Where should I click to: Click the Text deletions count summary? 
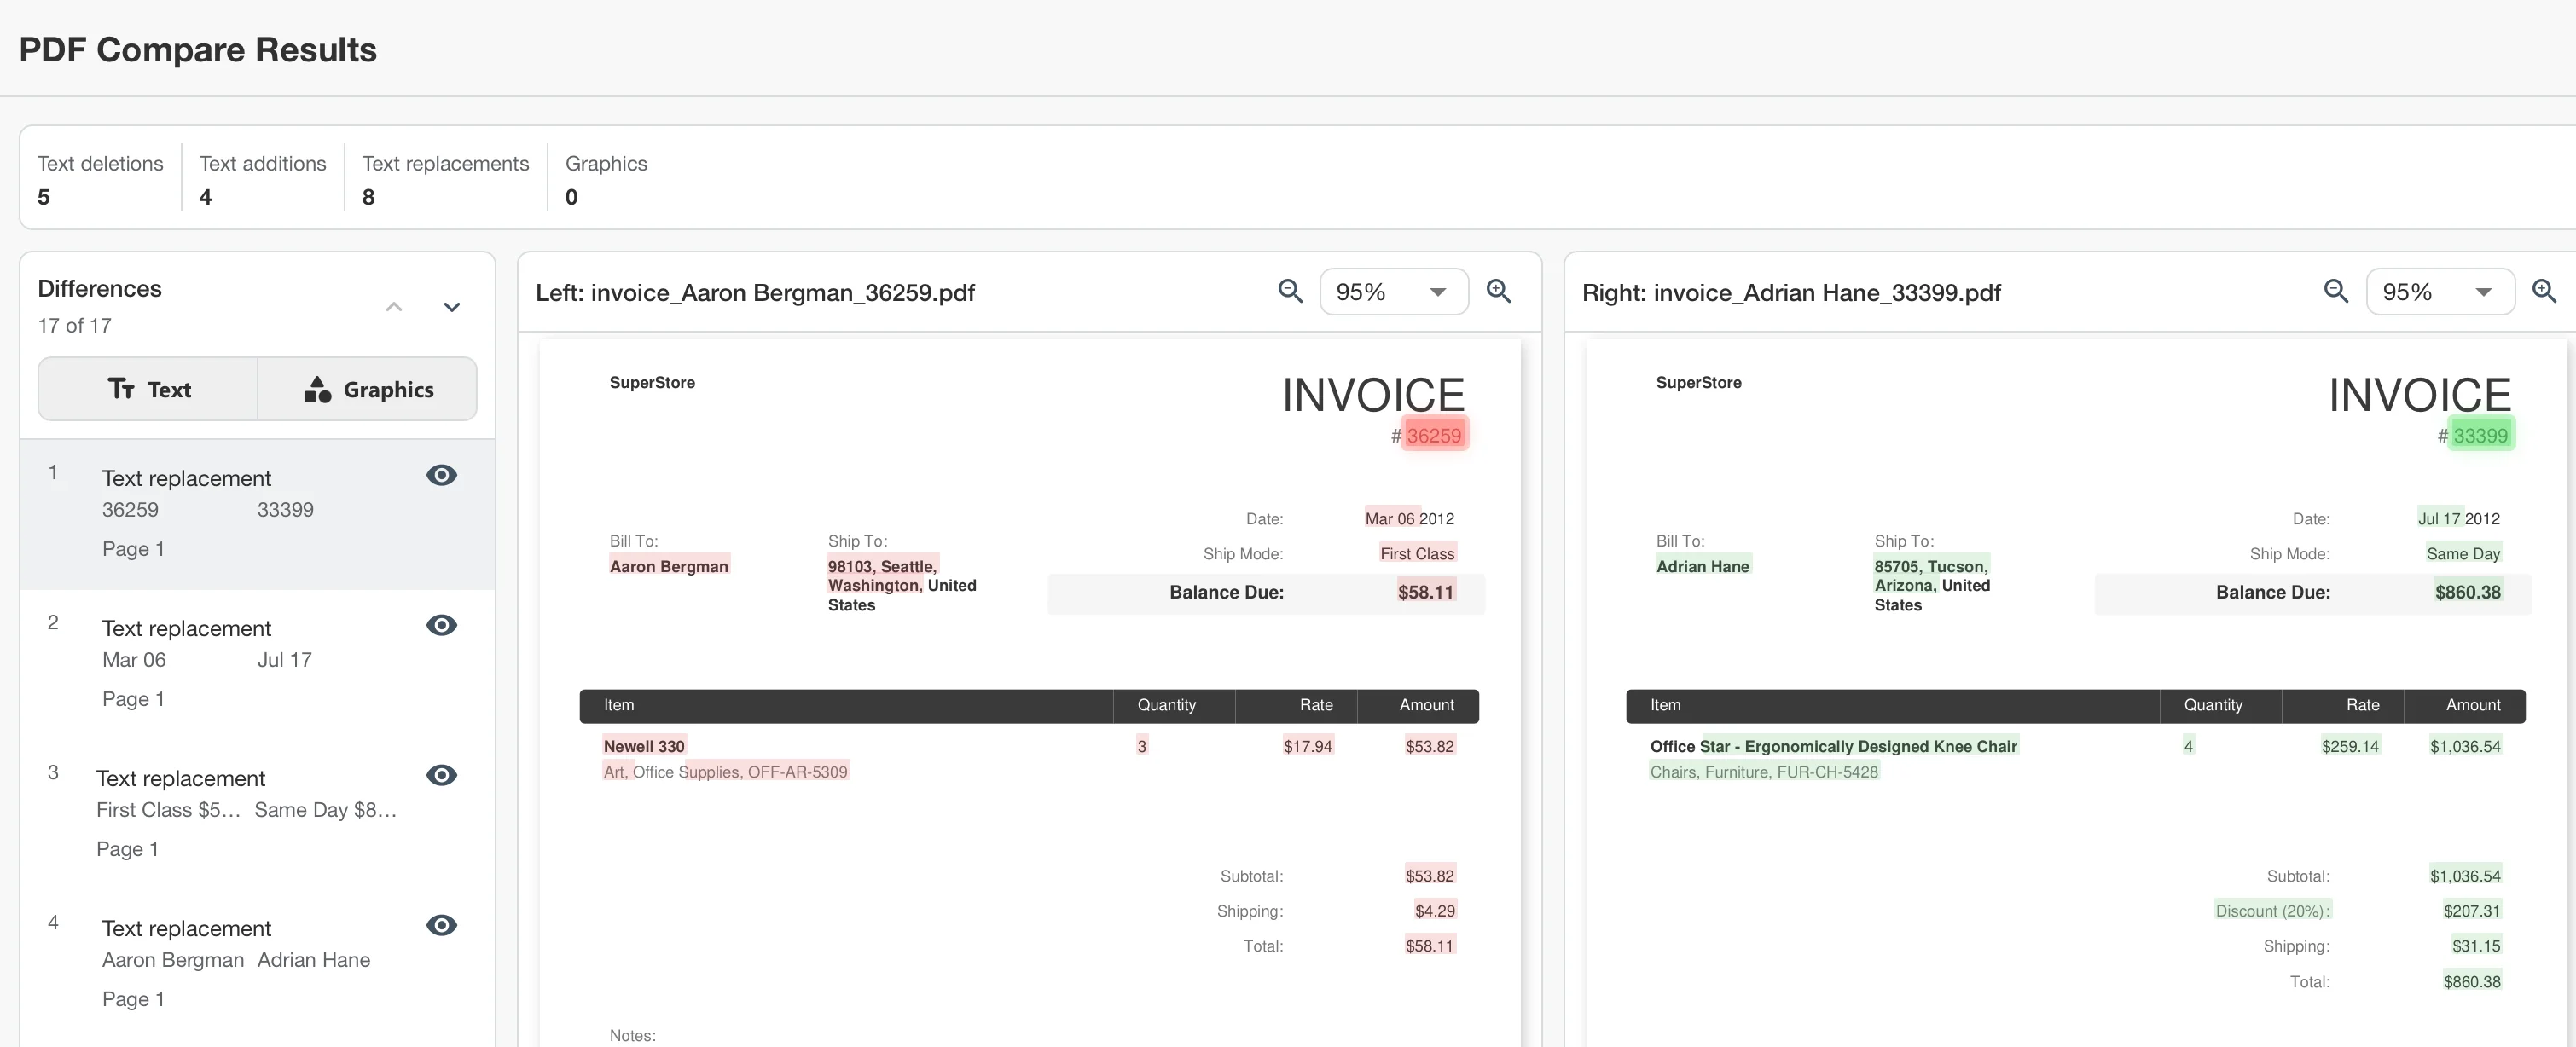coord(100,179)
